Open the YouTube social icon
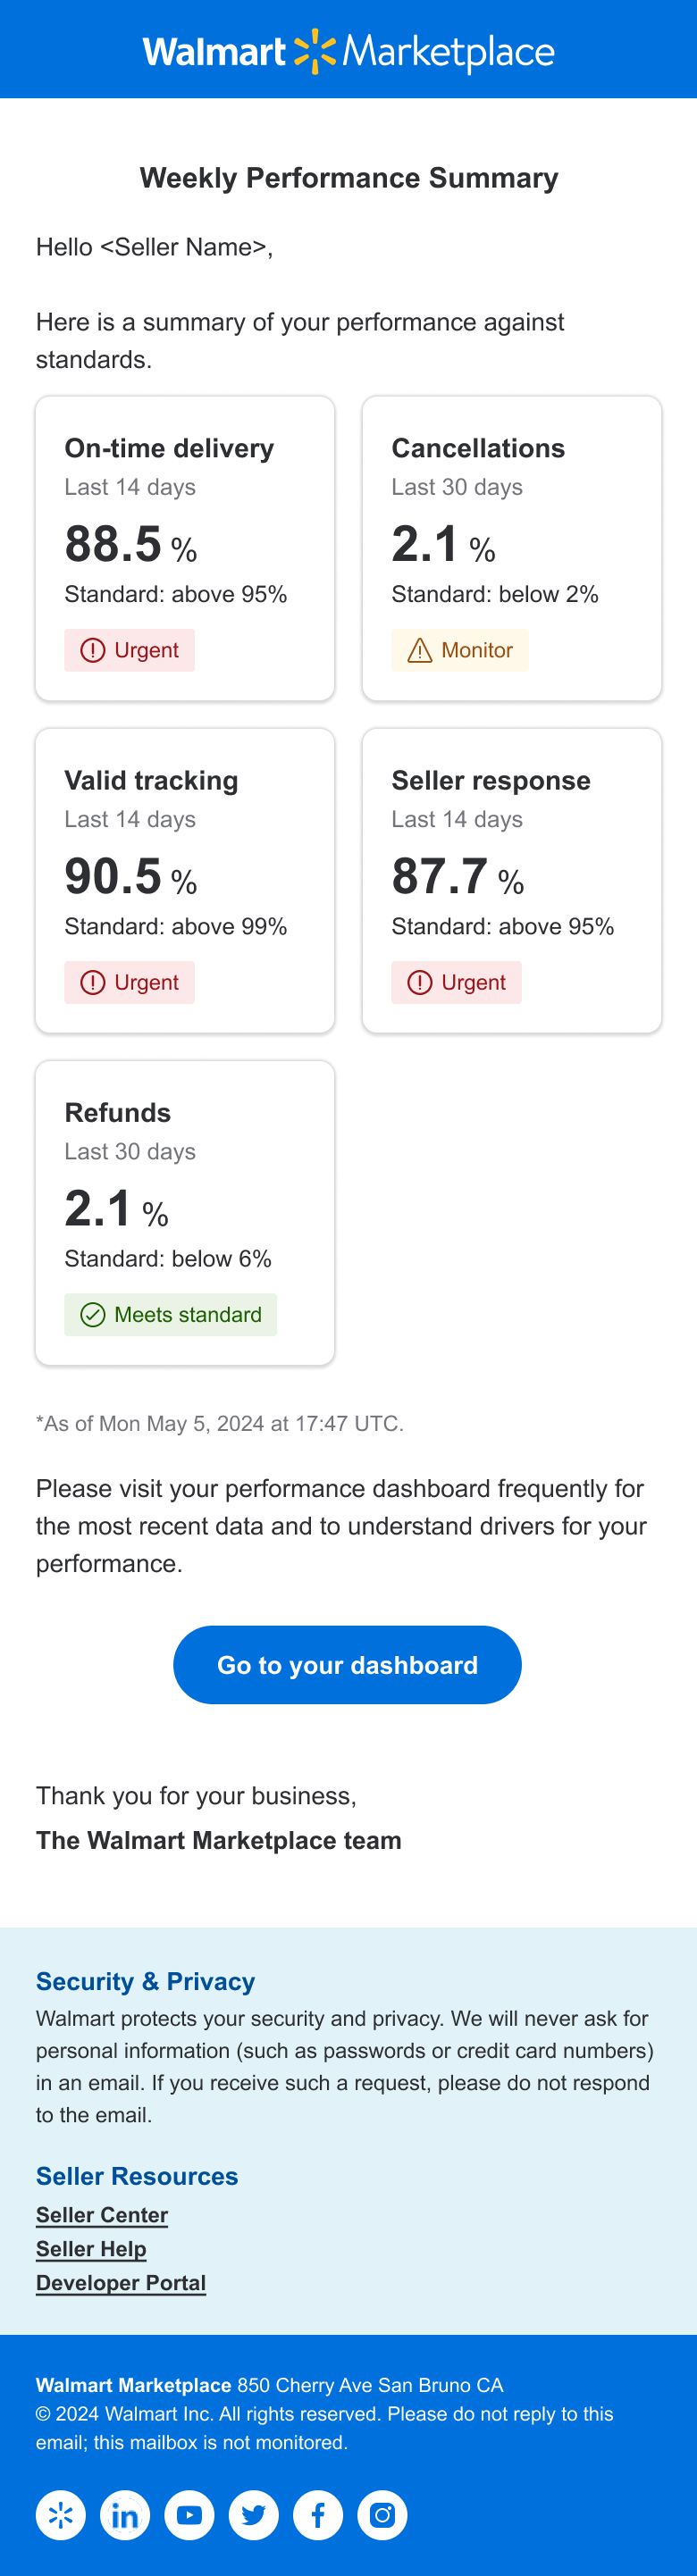Screen dimensions: 697x2576 189,2514
